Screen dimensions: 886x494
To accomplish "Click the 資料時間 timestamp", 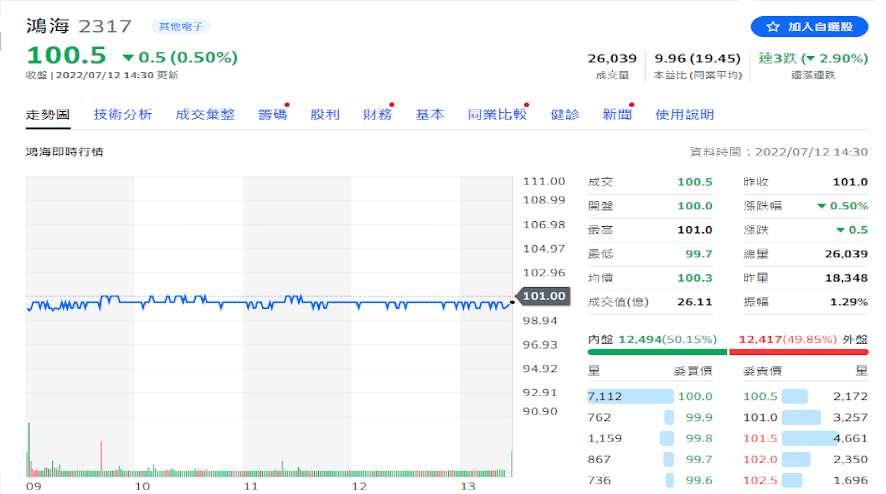I will (778, 152).
